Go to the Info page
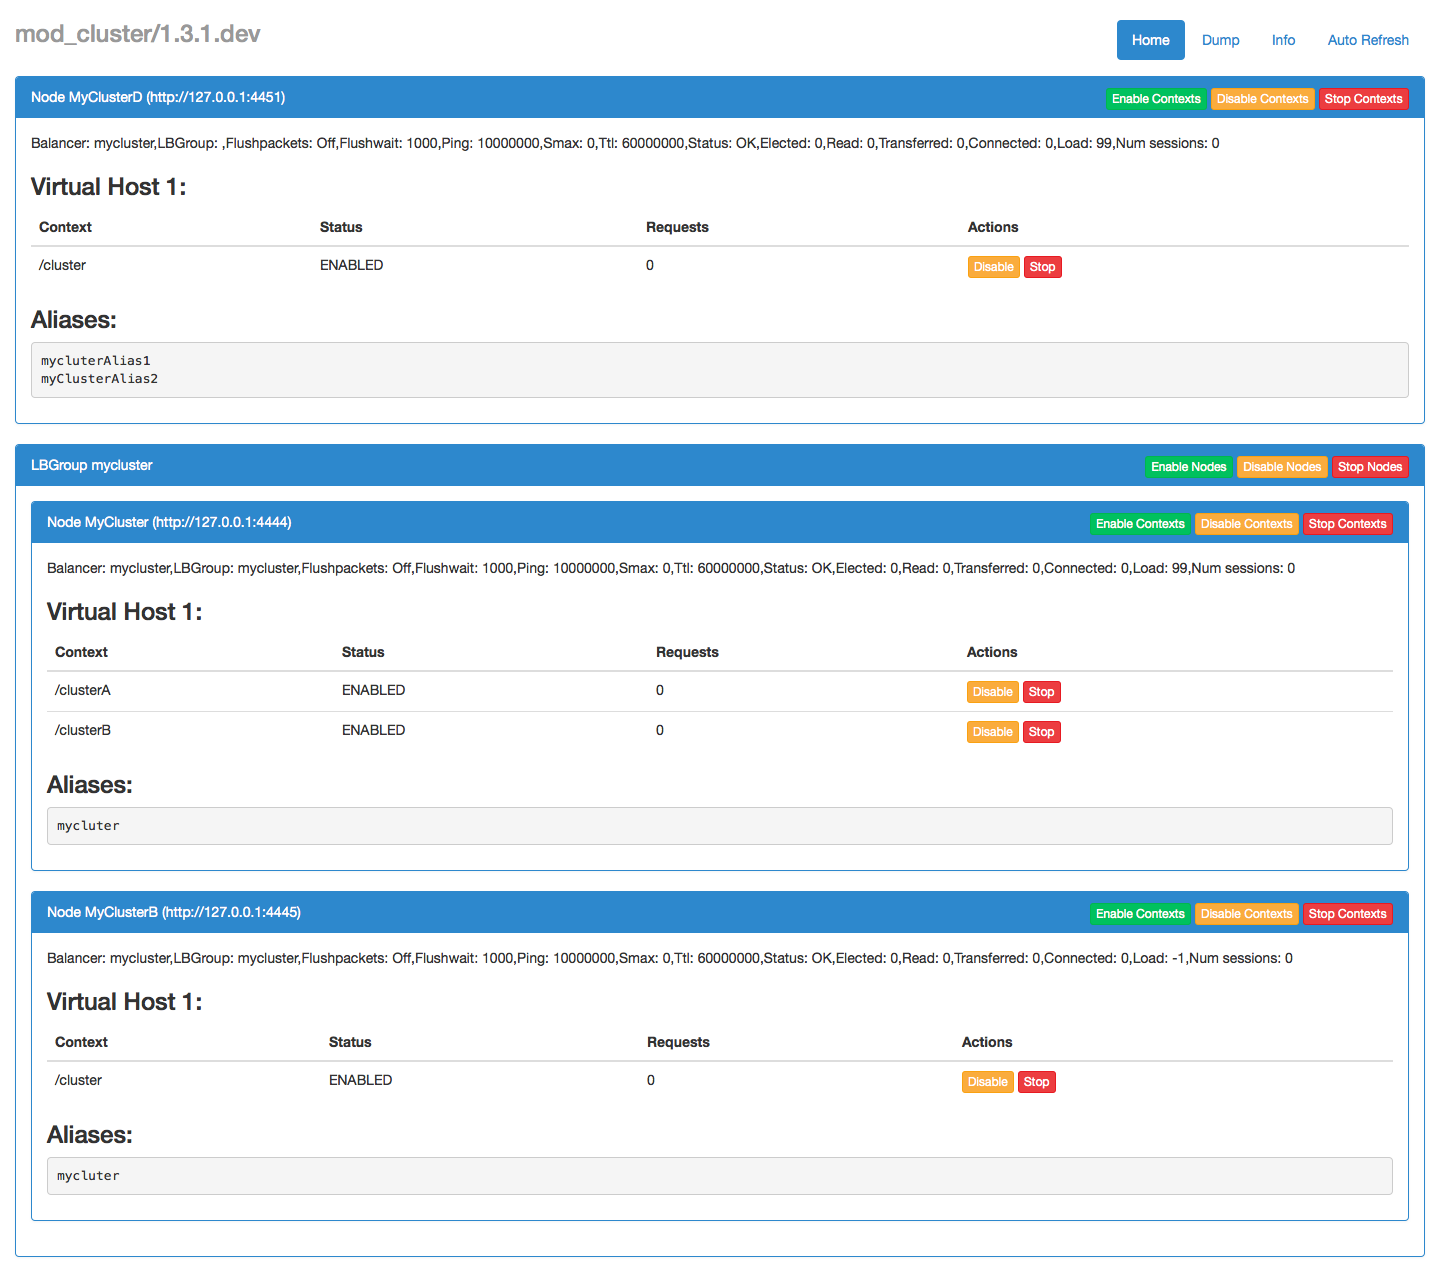The width and height of the screenshot is (1440, 1277). (1283, 40)
